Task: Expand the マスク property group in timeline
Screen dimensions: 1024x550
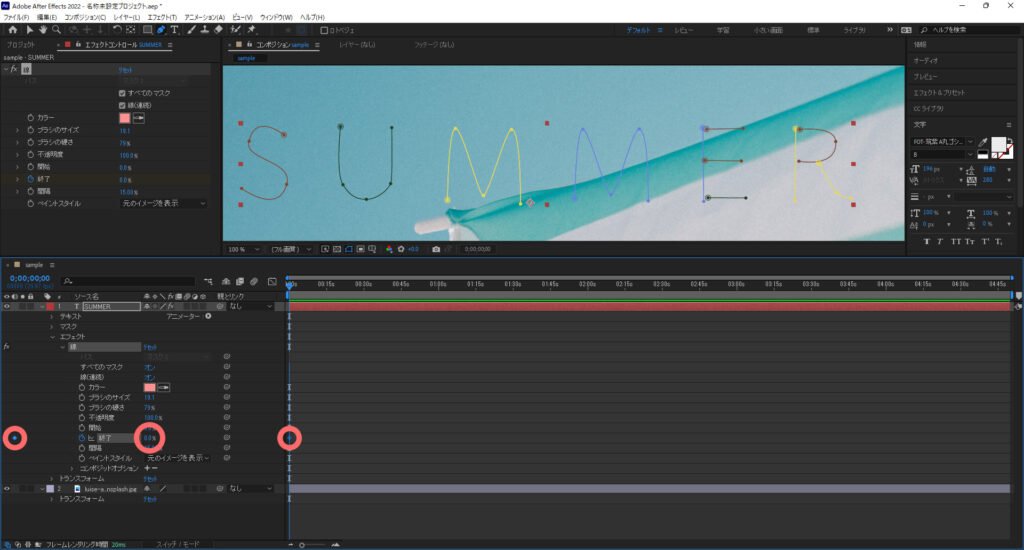Action: click(52, 327)
